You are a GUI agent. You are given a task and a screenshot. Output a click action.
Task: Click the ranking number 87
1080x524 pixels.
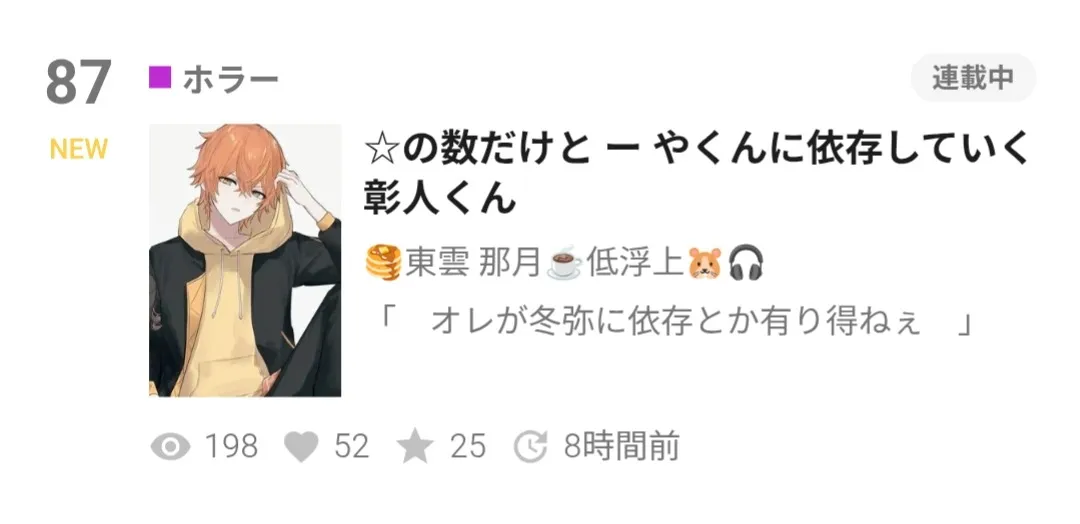(x=79, y=83)
